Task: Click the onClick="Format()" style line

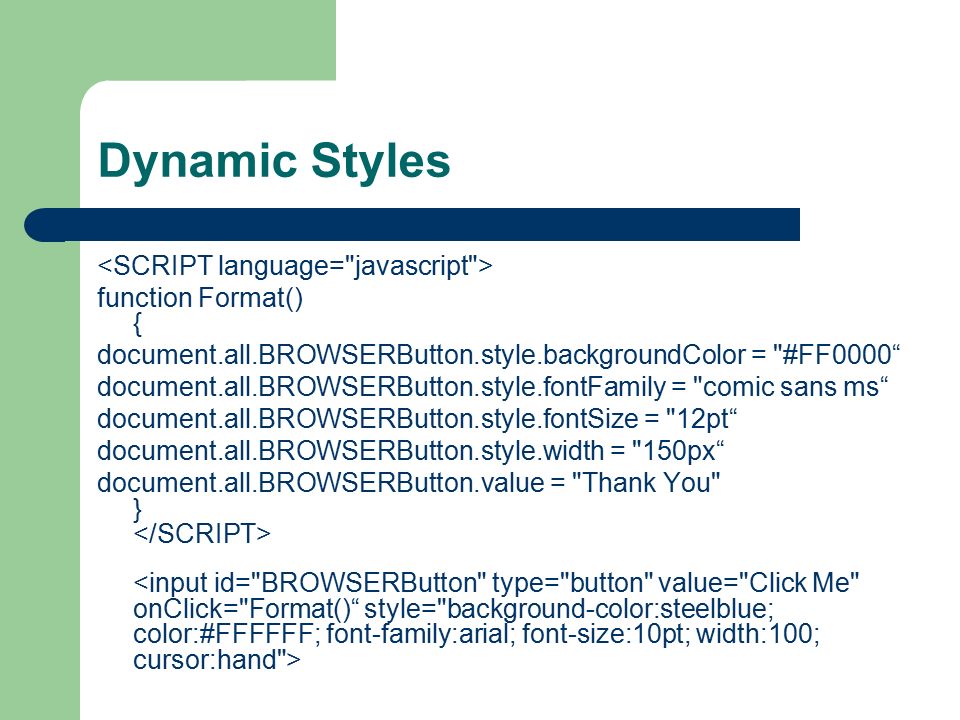Action: [454, 609]
